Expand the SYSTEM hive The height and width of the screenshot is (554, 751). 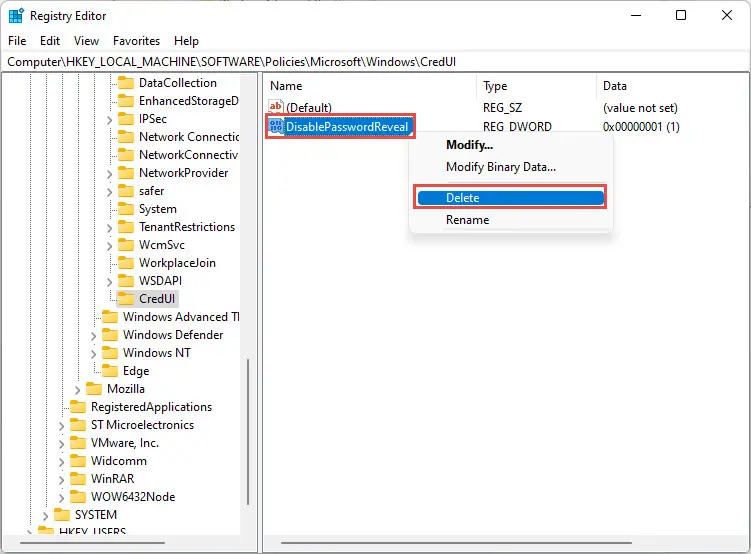point(46,516)
